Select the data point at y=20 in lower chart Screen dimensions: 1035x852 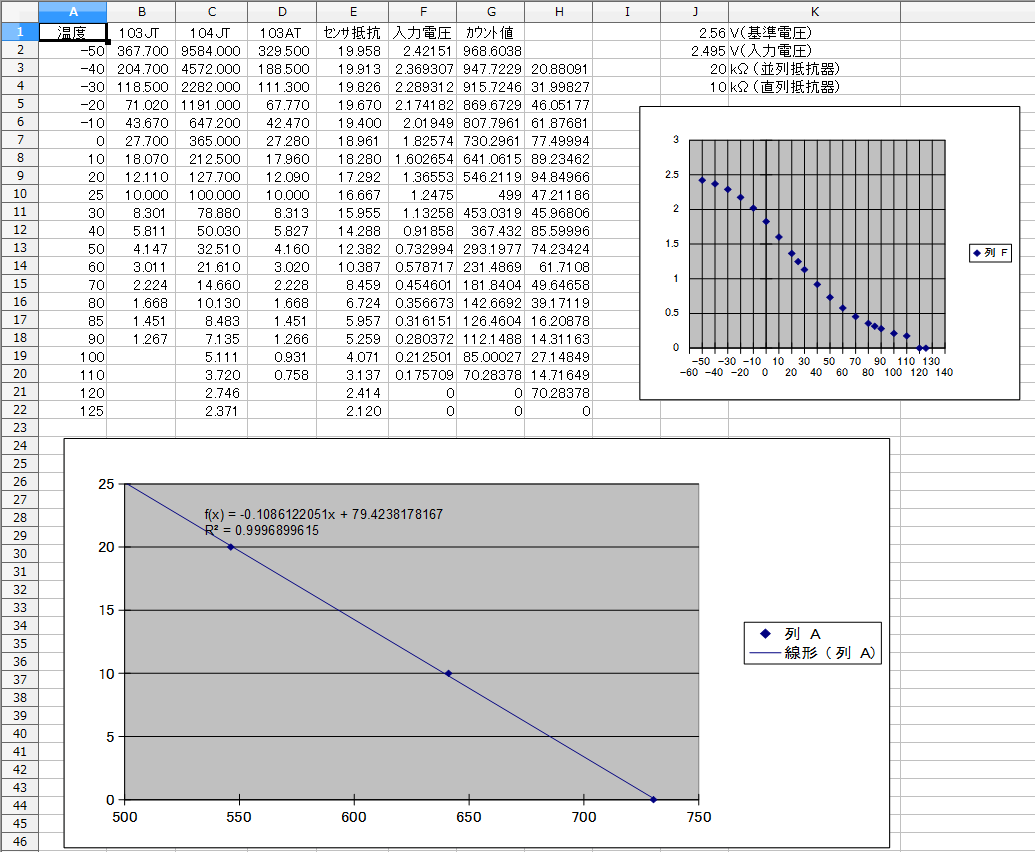point(231,547)
